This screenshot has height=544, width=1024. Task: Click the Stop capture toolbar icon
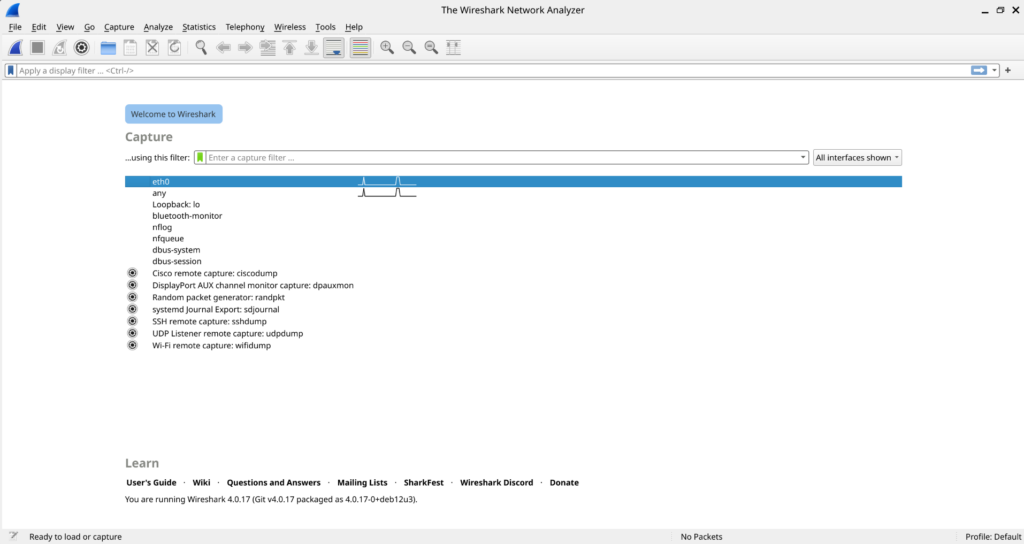[x=37, y=48]
